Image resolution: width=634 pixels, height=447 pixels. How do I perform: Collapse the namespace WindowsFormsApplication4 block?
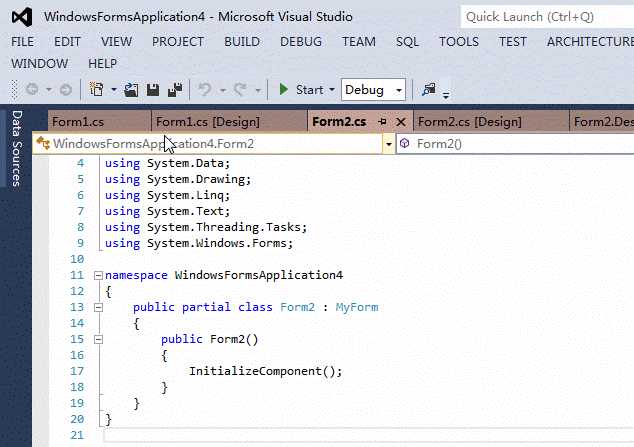pos(98,276)
